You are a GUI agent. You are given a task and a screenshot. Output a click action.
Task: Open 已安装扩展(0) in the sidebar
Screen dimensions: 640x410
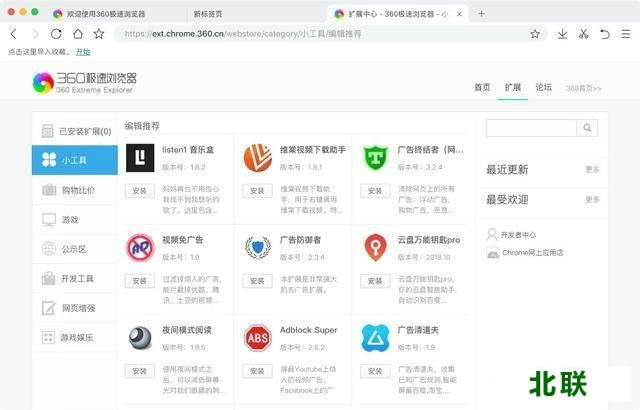tap(75, 131)
